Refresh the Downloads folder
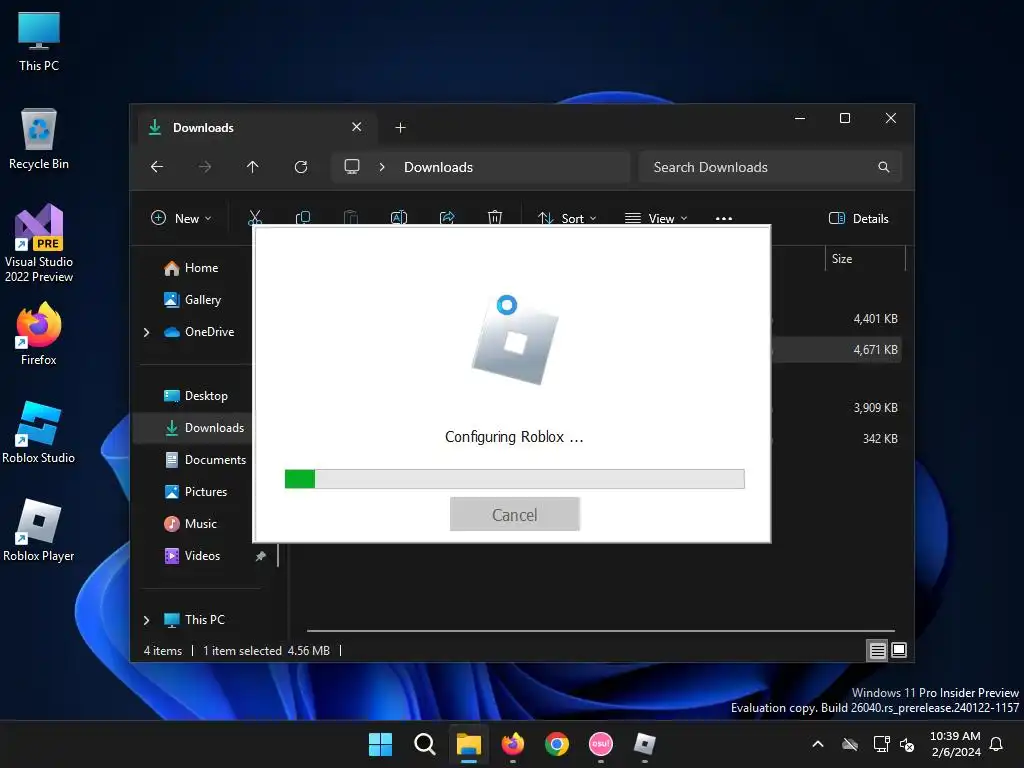1024x768 pixels. pyautogui.click(x=301, y=167)
